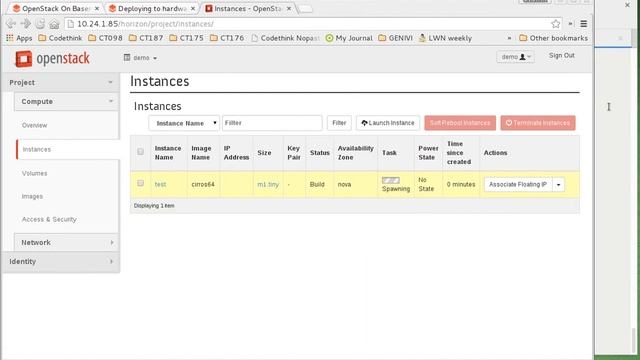The height and width of the screenshot is (360, 640).
Task: Click the browser forward arrow
Action: click(x=25, y=24)
